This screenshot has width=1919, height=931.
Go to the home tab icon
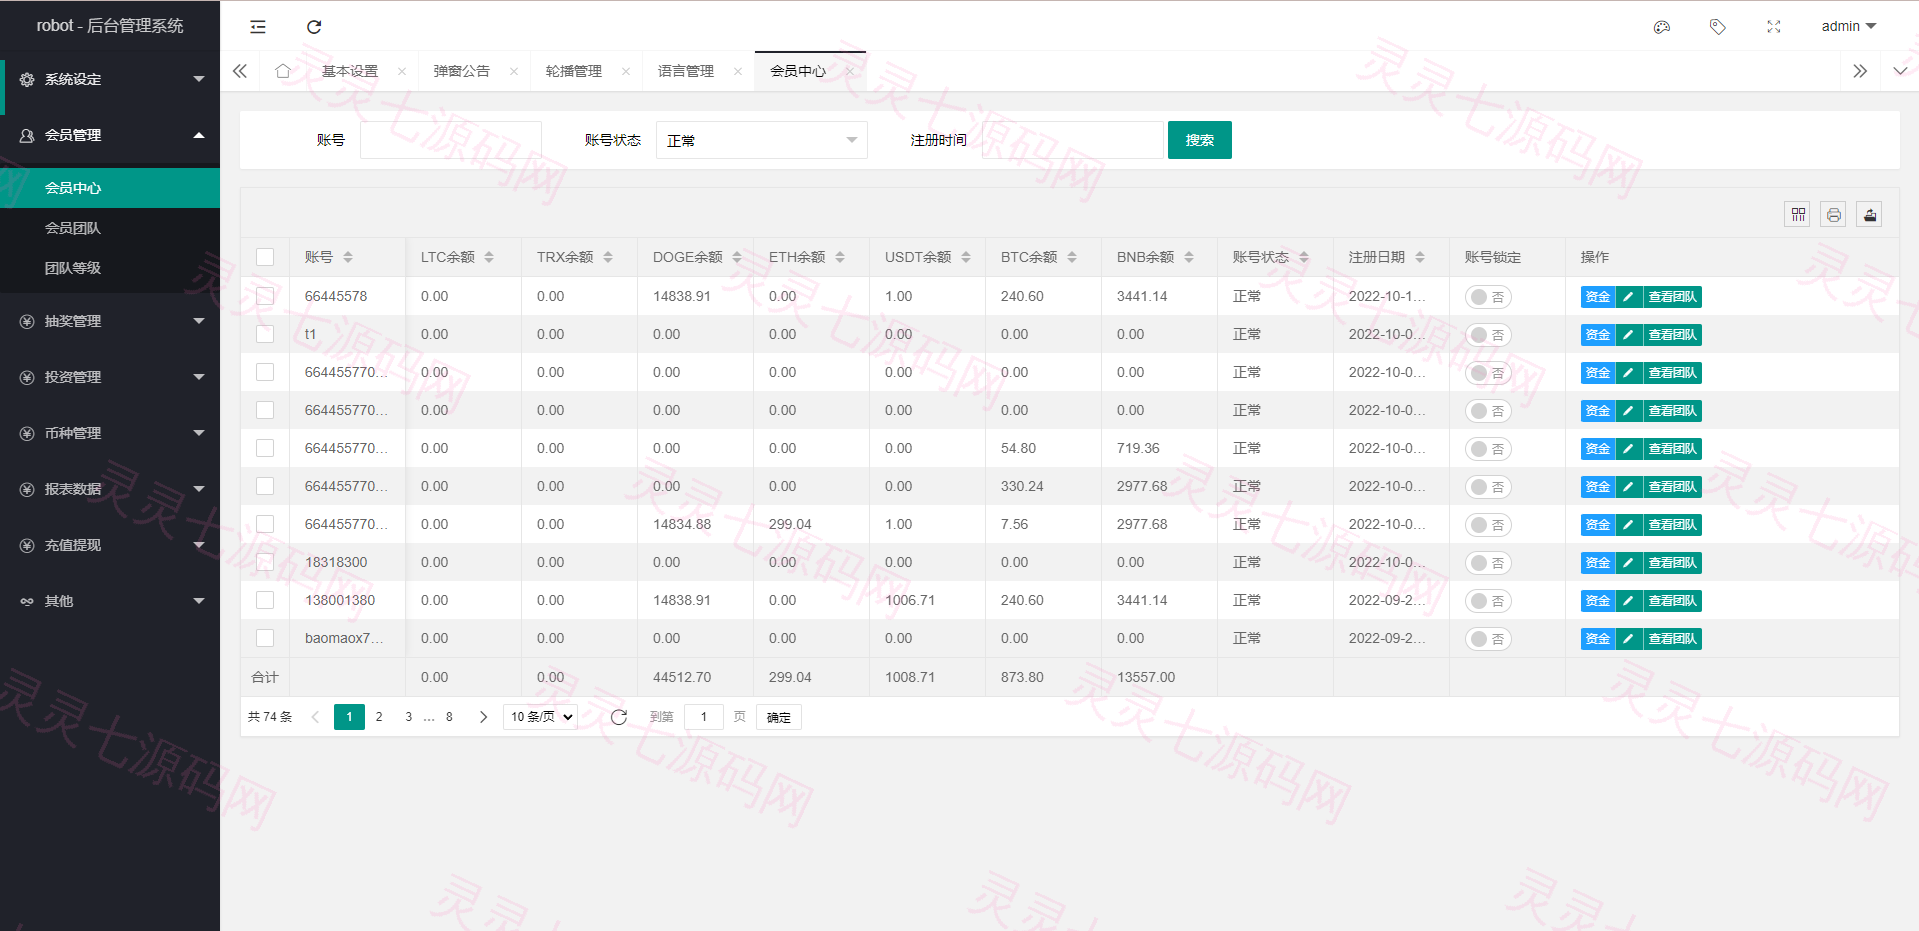click(x=283, y=71)
